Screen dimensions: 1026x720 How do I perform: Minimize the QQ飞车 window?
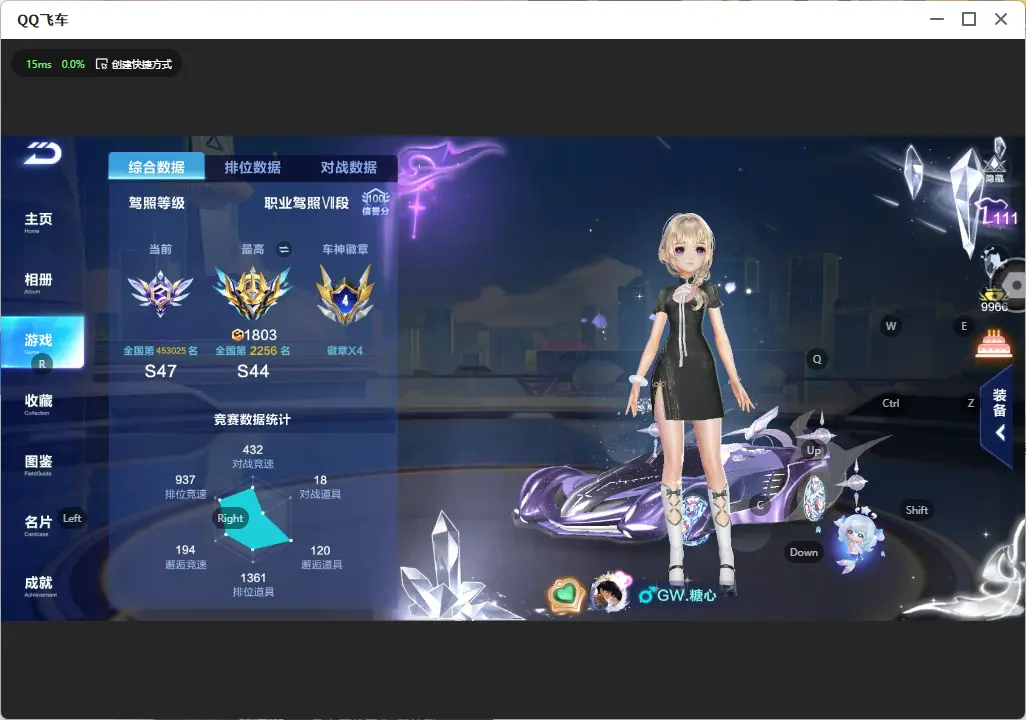[937, 20]
